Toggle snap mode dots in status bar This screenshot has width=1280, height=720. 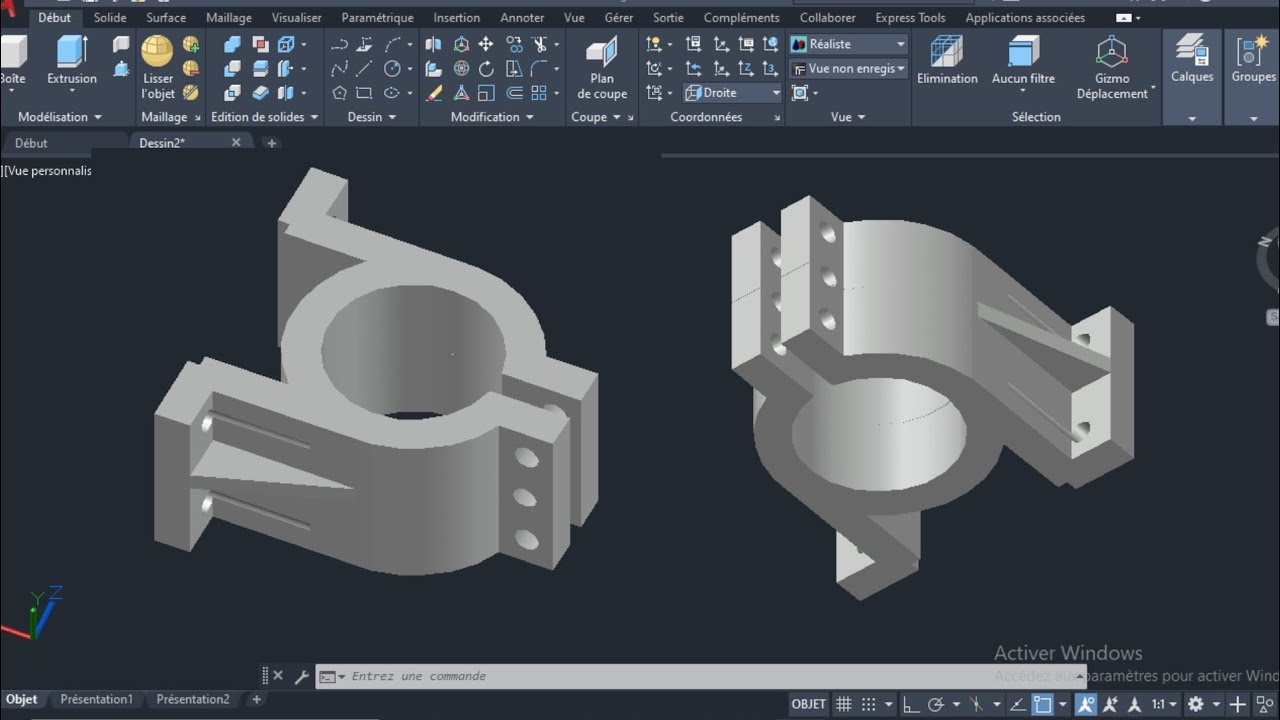point(869,704)
